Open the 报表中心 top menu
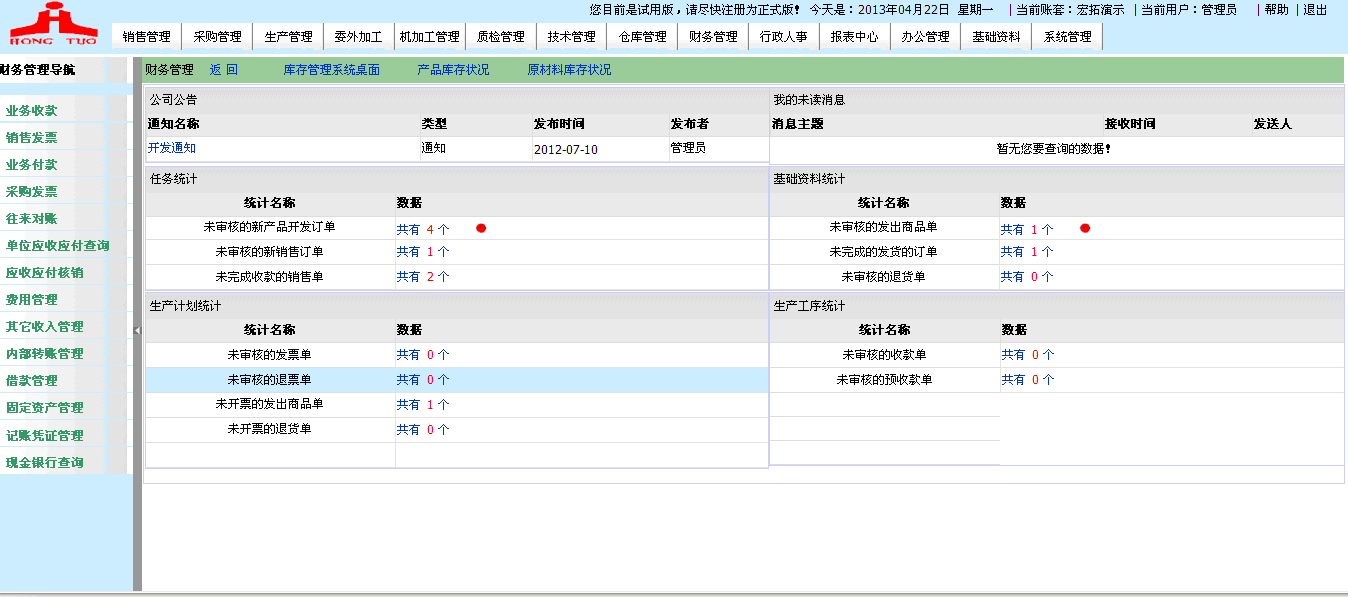This screenshot has width=1348, height=597. [855, 37]
